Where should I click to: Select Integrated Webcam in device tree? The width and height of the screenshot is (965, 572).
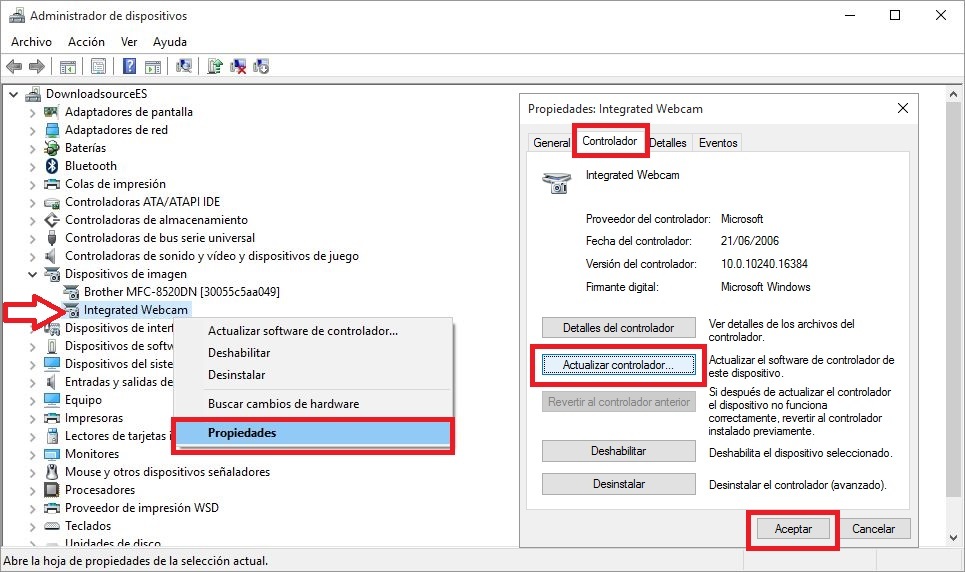[x=135, y=310]
